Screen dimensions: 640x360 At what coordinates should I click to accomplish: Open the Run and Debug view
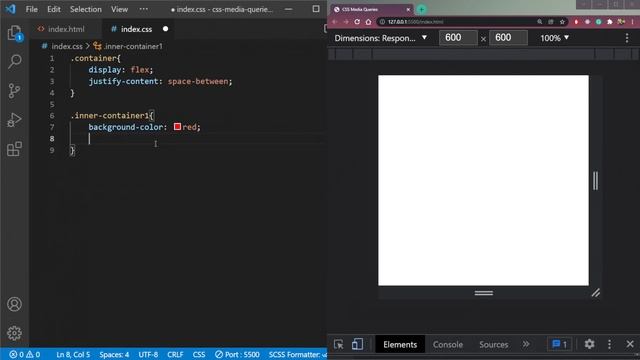click(15, 120)
